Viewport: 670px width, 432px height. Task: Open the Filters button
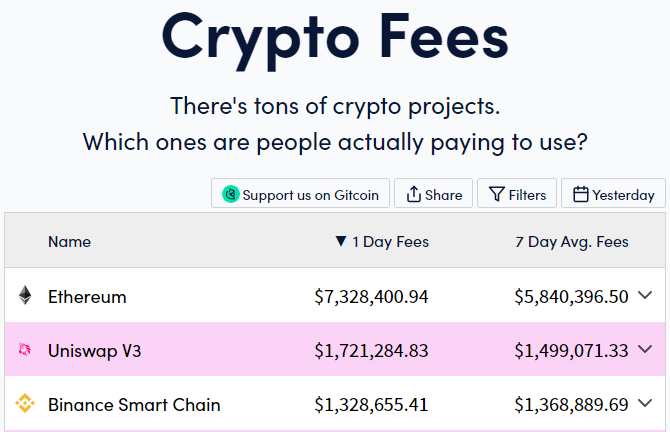tap(517, 195)
